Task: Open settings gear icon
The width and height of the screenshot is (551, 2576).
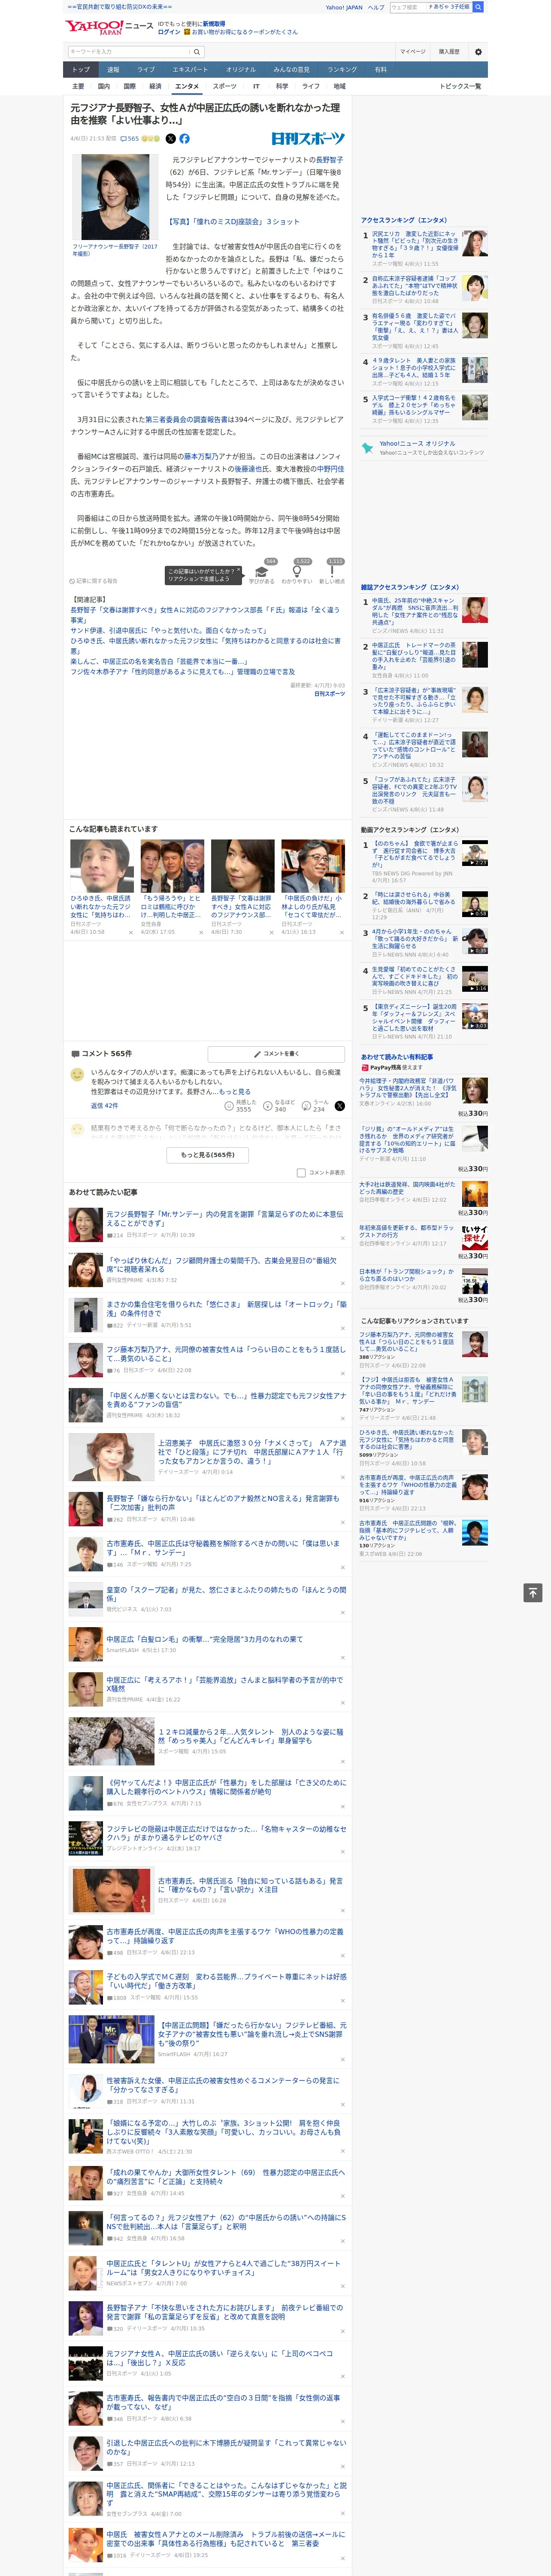Action: (478, 51)
